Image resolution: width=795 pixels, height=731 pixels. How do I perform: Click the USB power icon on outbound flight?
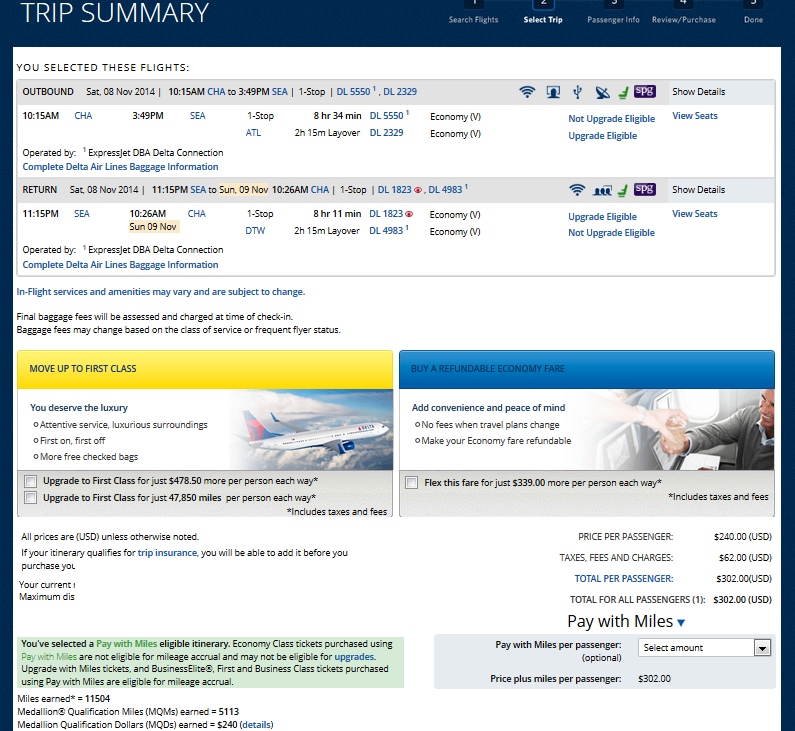(x=577, y=93)
